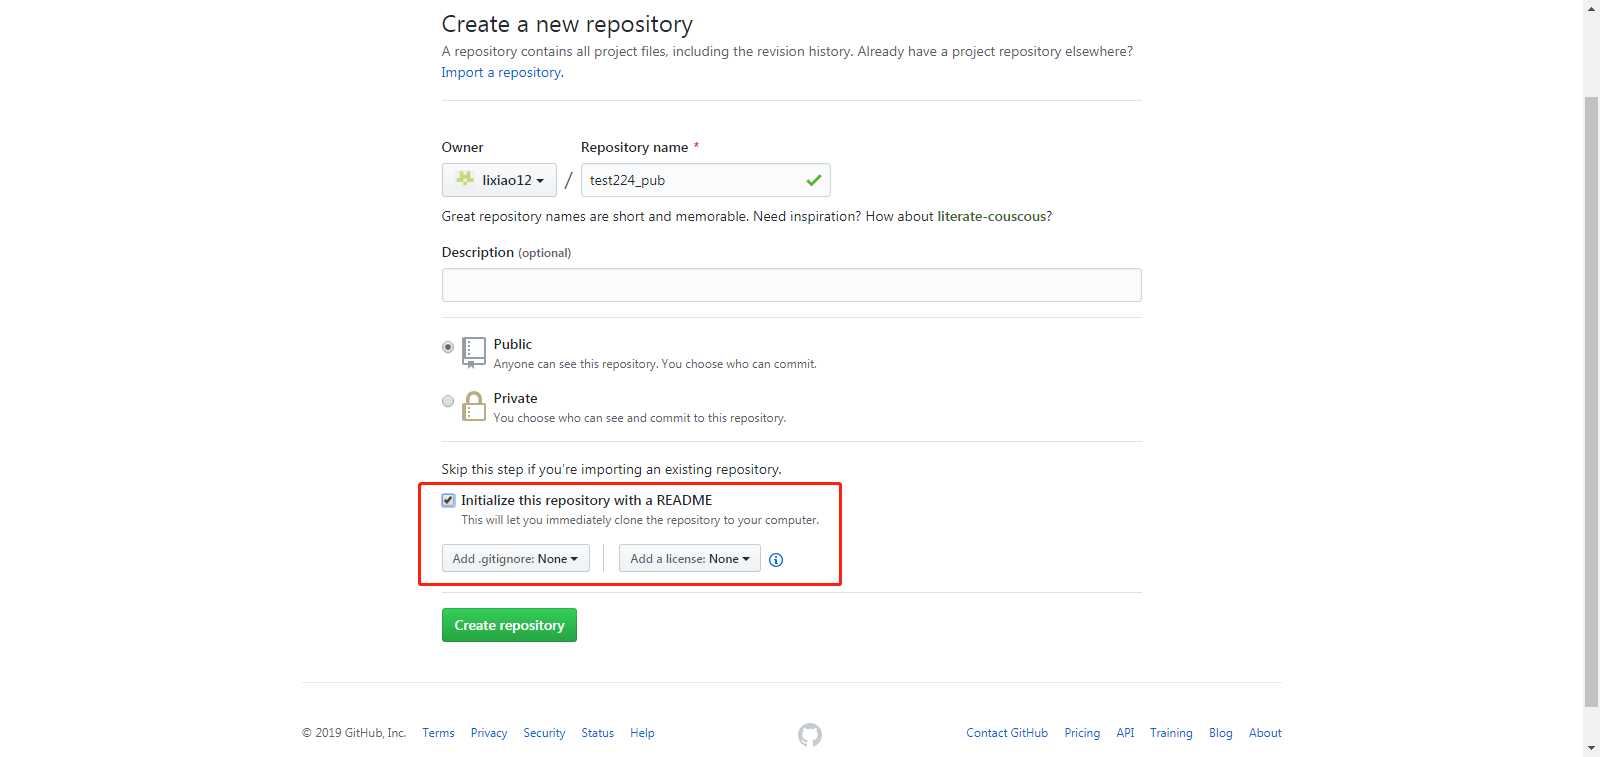Image resolution: width=1600 pixels, height=757 pixels.
Task: Click 'You choose who can see and commit' text
Action: click(640, 418)
